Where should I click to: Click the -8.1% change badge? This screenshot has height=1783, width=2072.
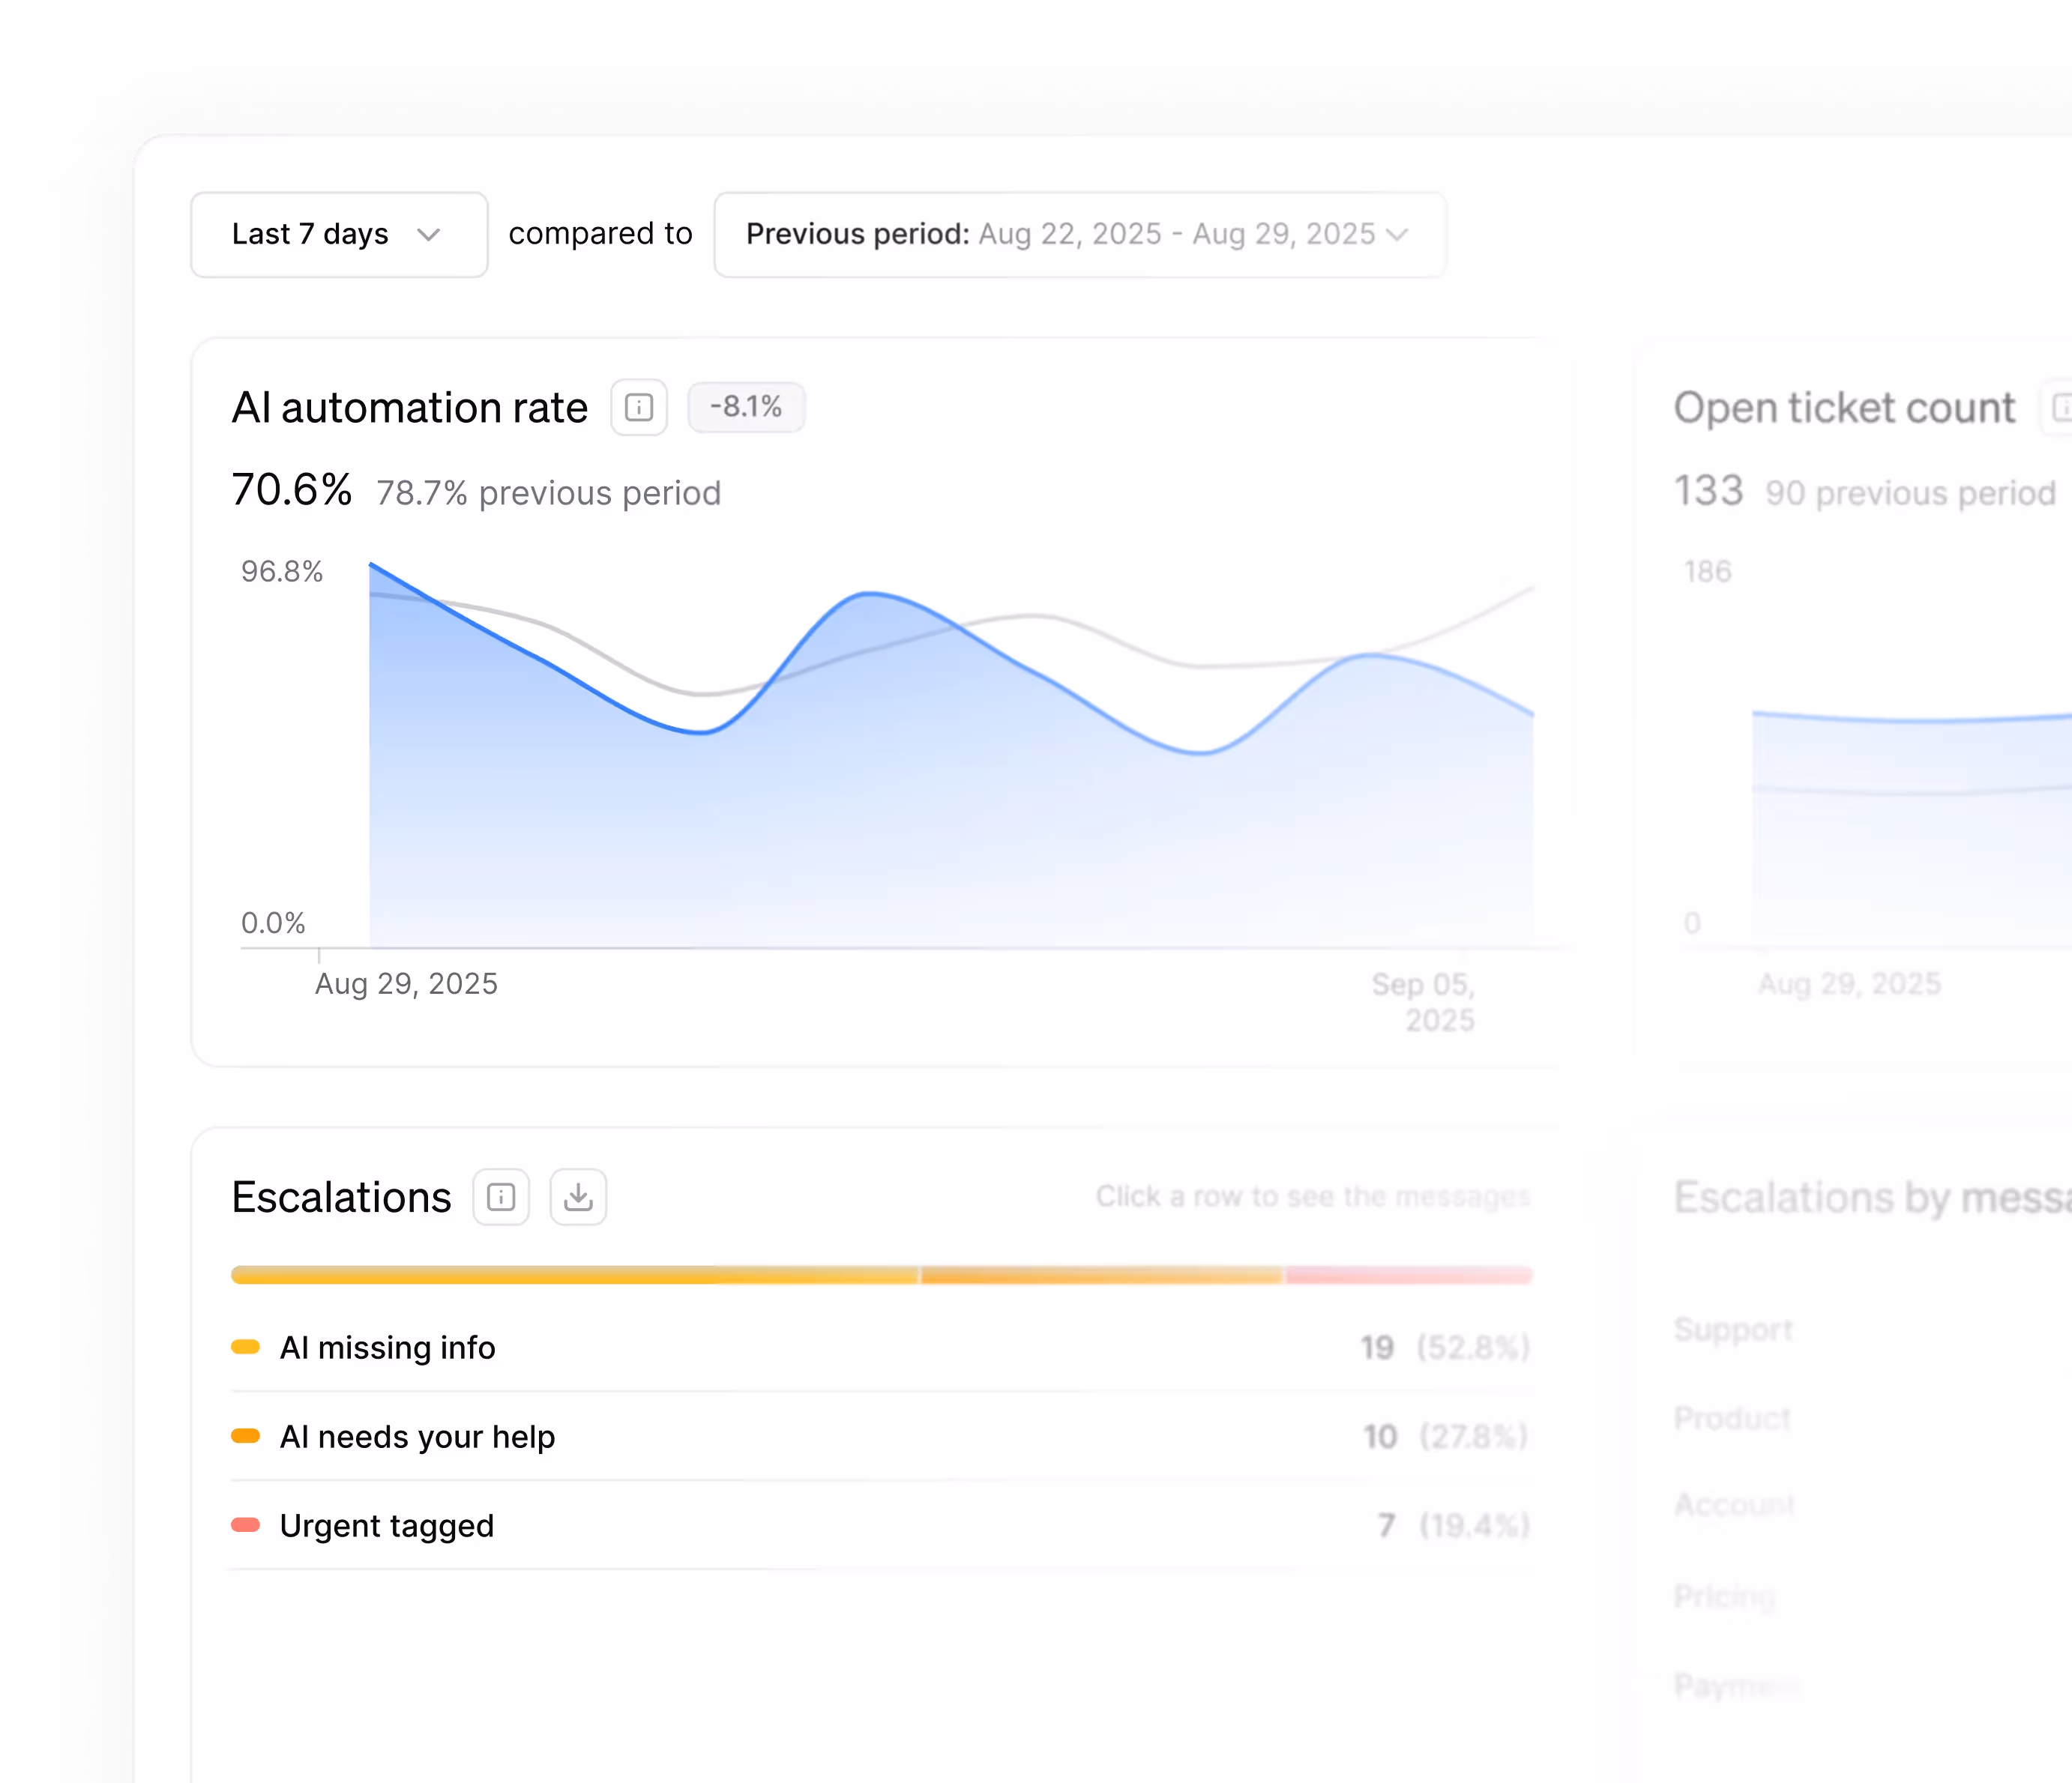[746, 407]
